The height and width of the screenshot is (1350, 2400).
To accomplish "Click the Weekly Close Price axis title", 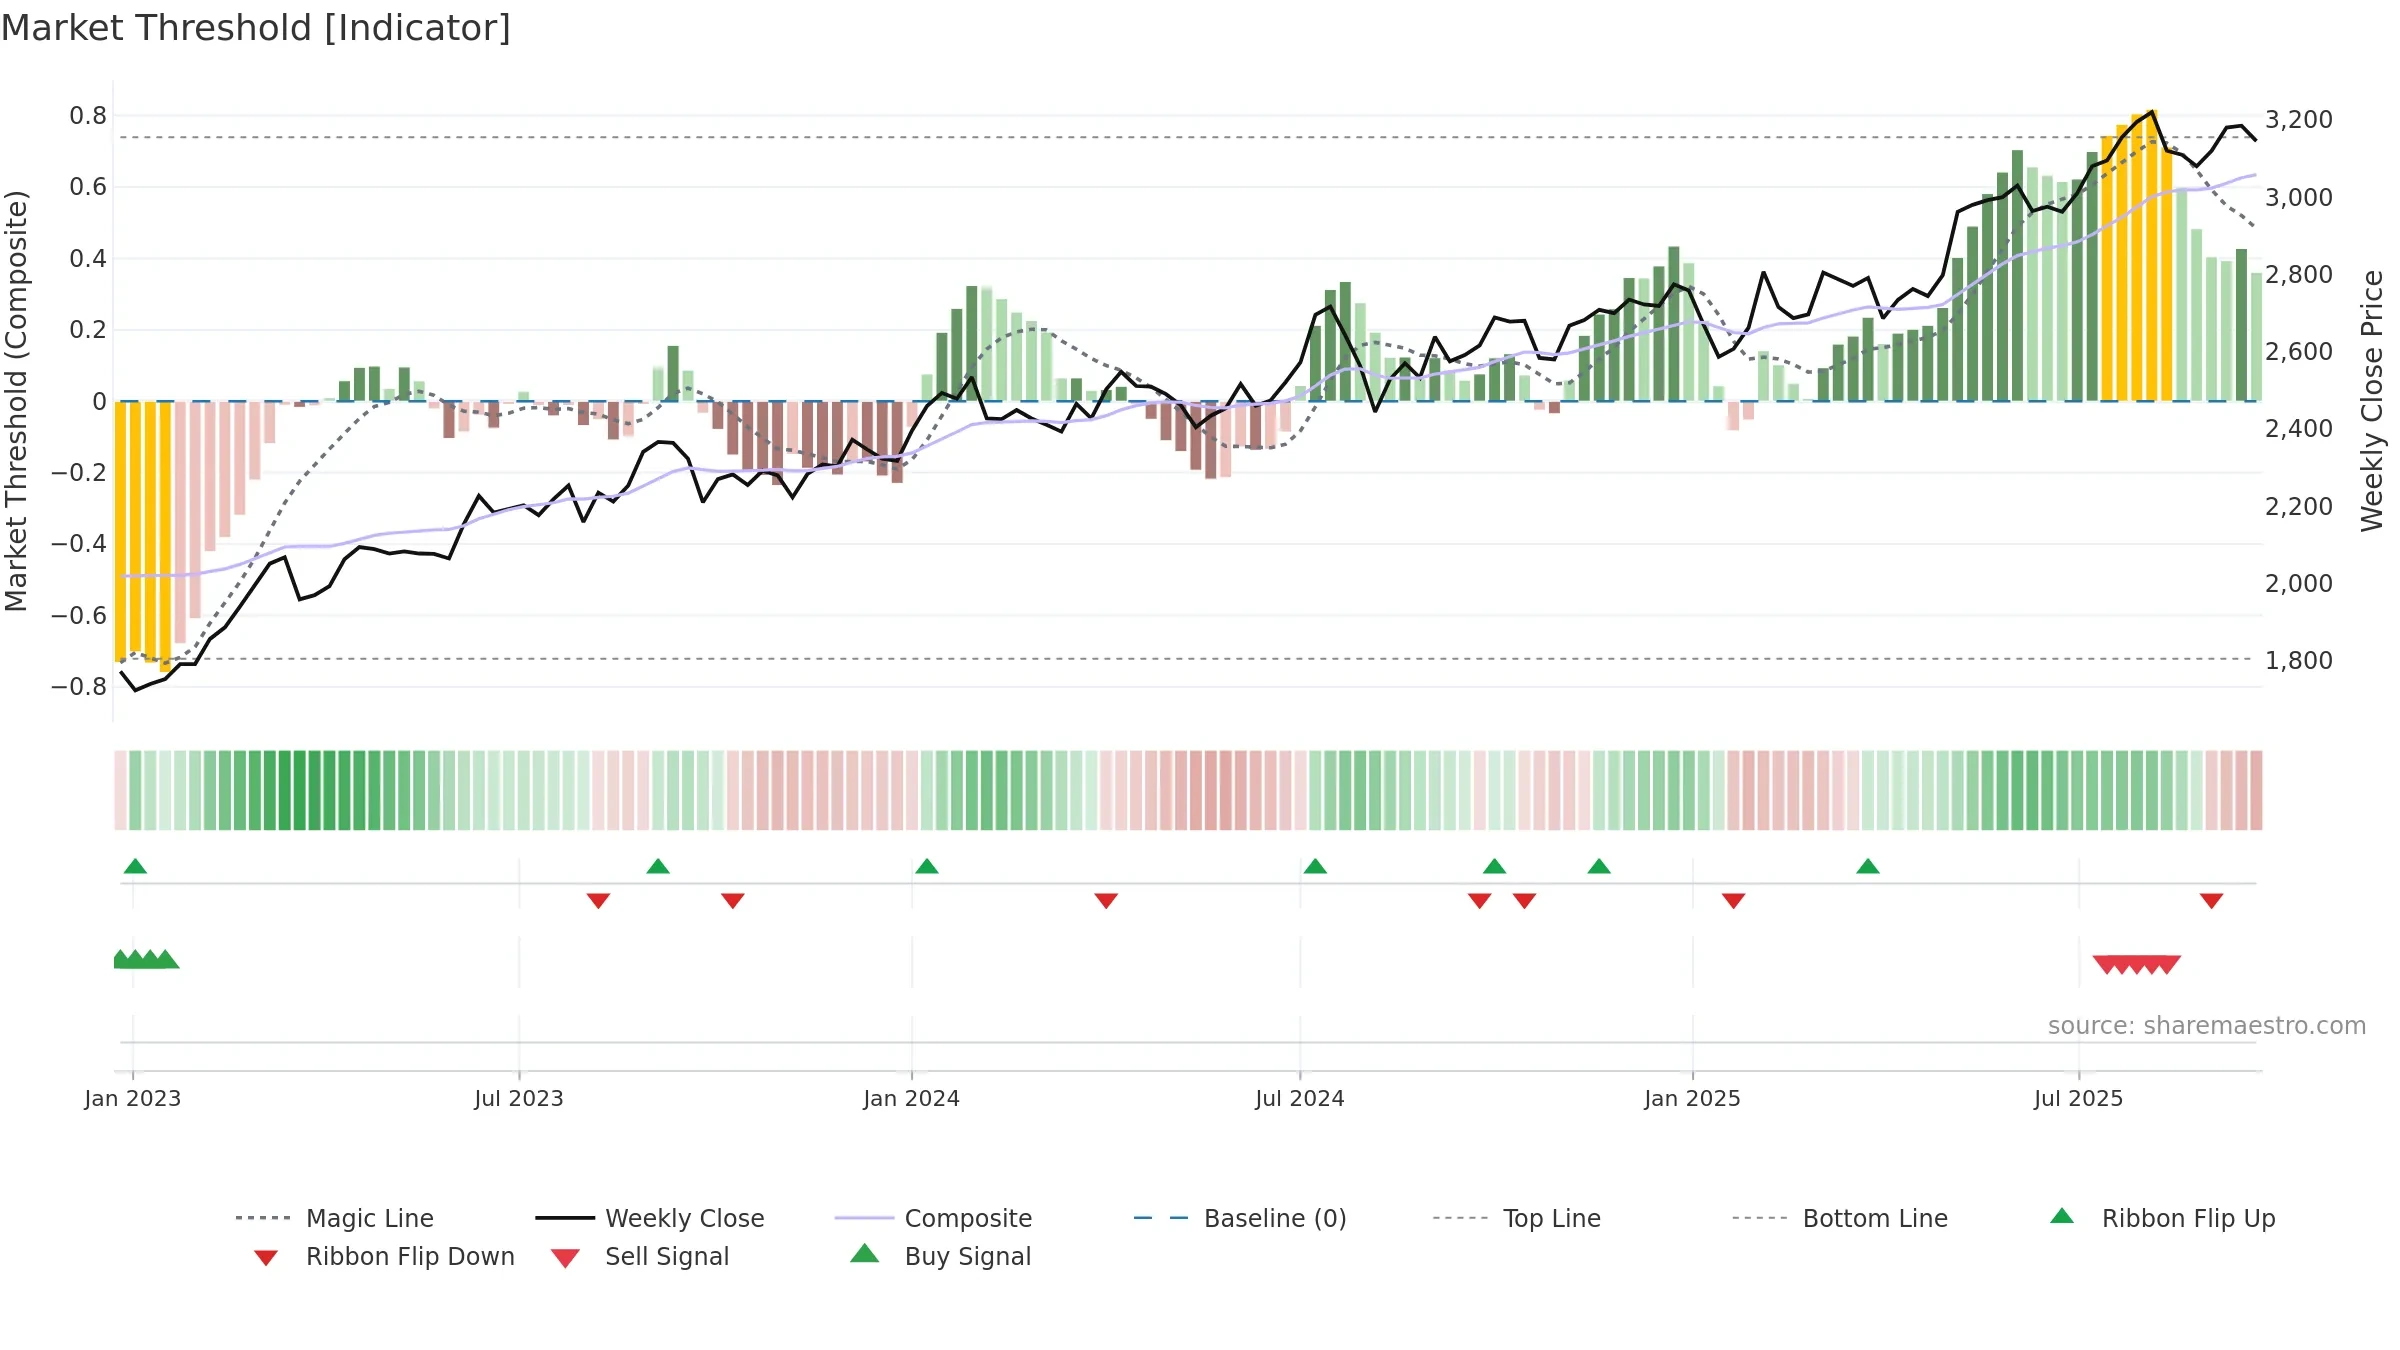I will pyautogui.click(x=2372, y=401).
